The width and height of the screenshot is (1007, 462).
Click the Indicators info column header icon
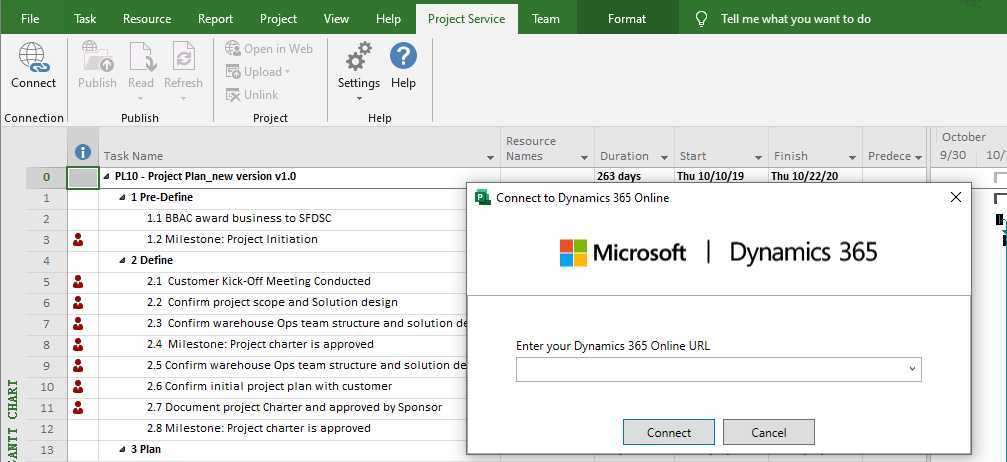(83, 152)
